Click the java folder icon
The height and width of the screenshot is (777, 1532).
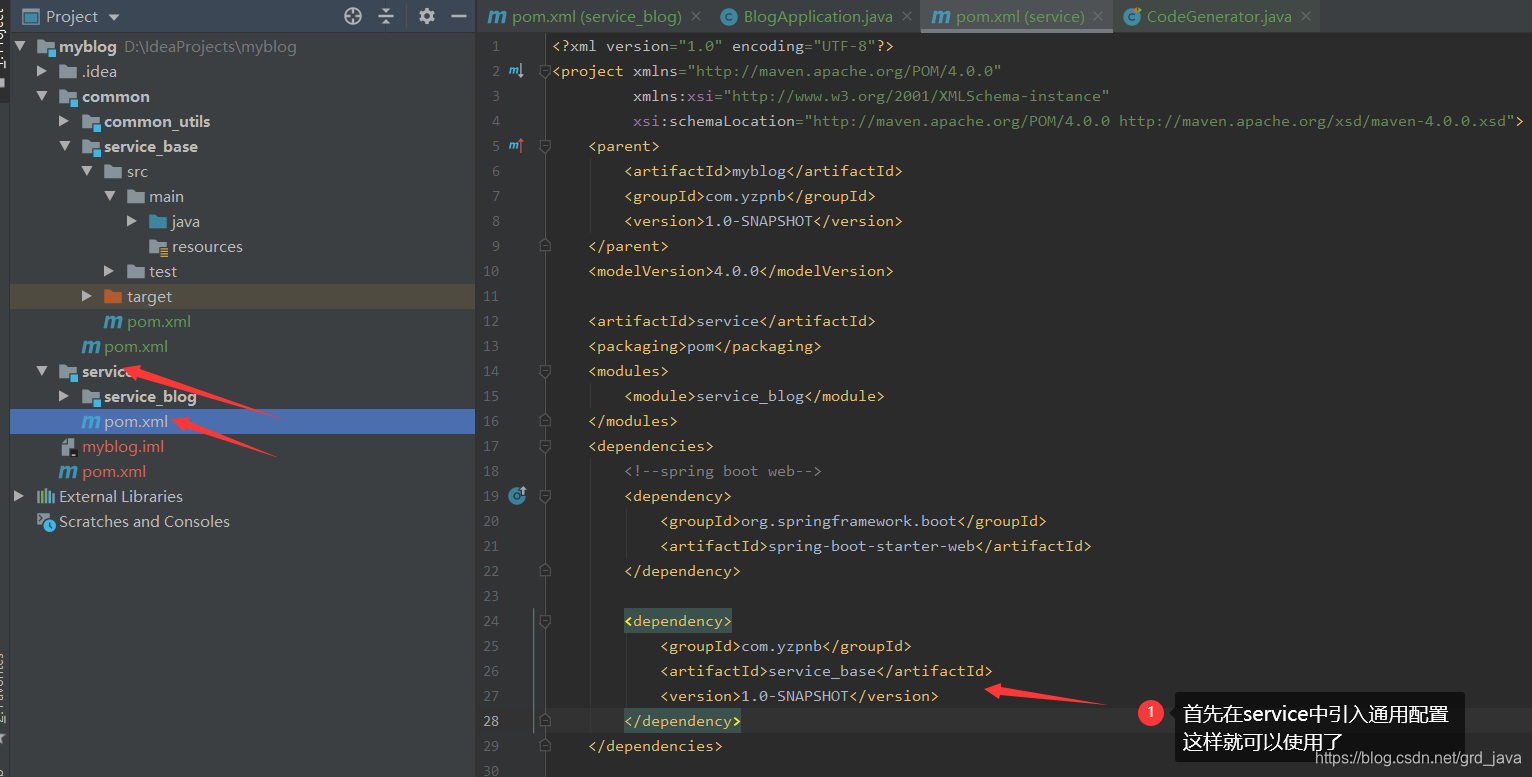(x=158, y=221)
